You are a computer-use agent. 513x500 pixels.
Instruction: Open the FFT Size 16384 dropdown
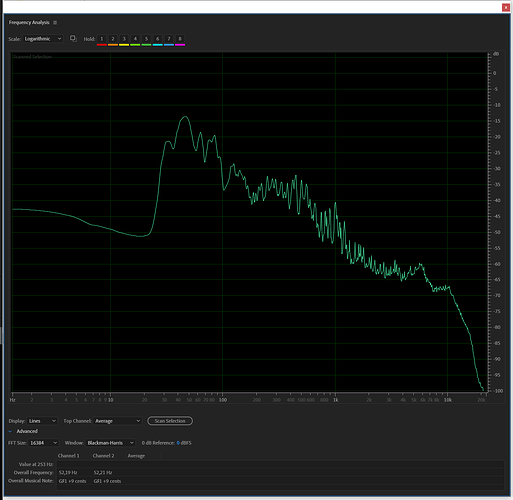(44, 443)
